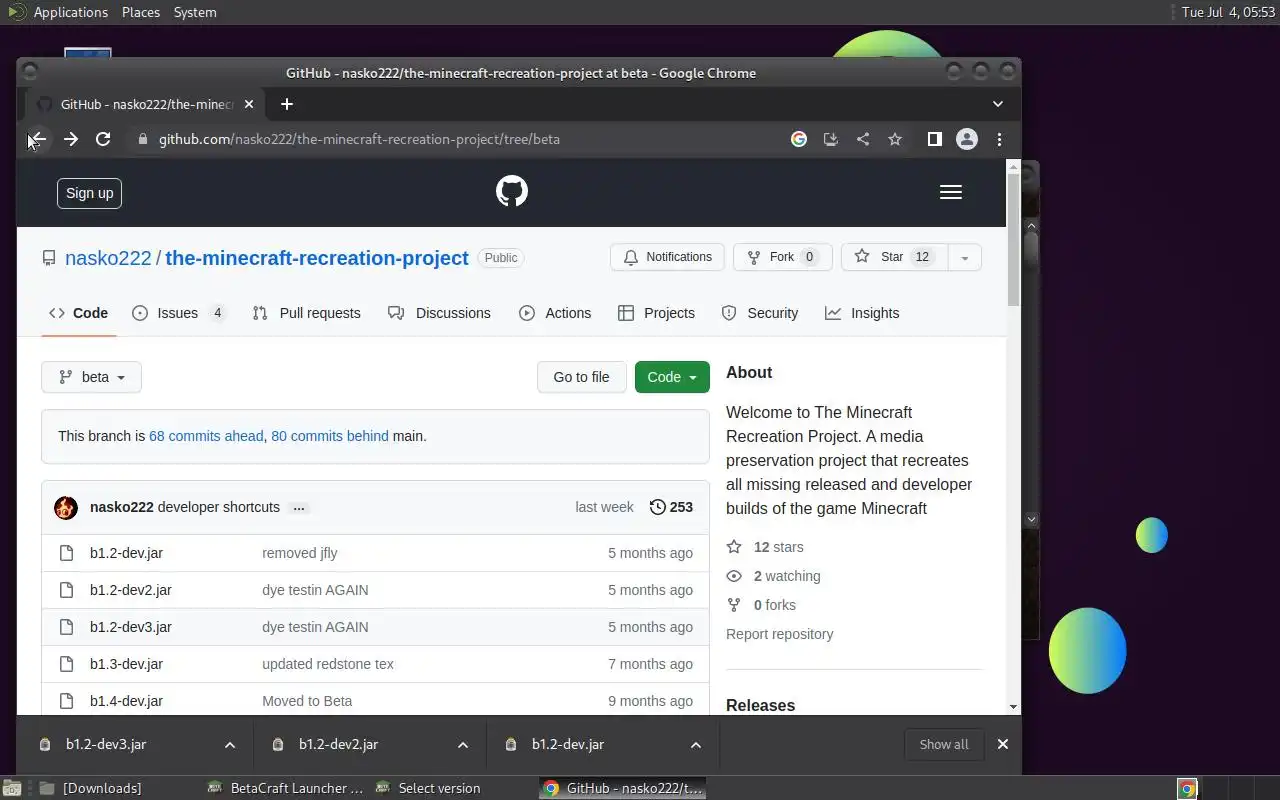Expand options for b1.2-dev3.jar download

[230, 744]
